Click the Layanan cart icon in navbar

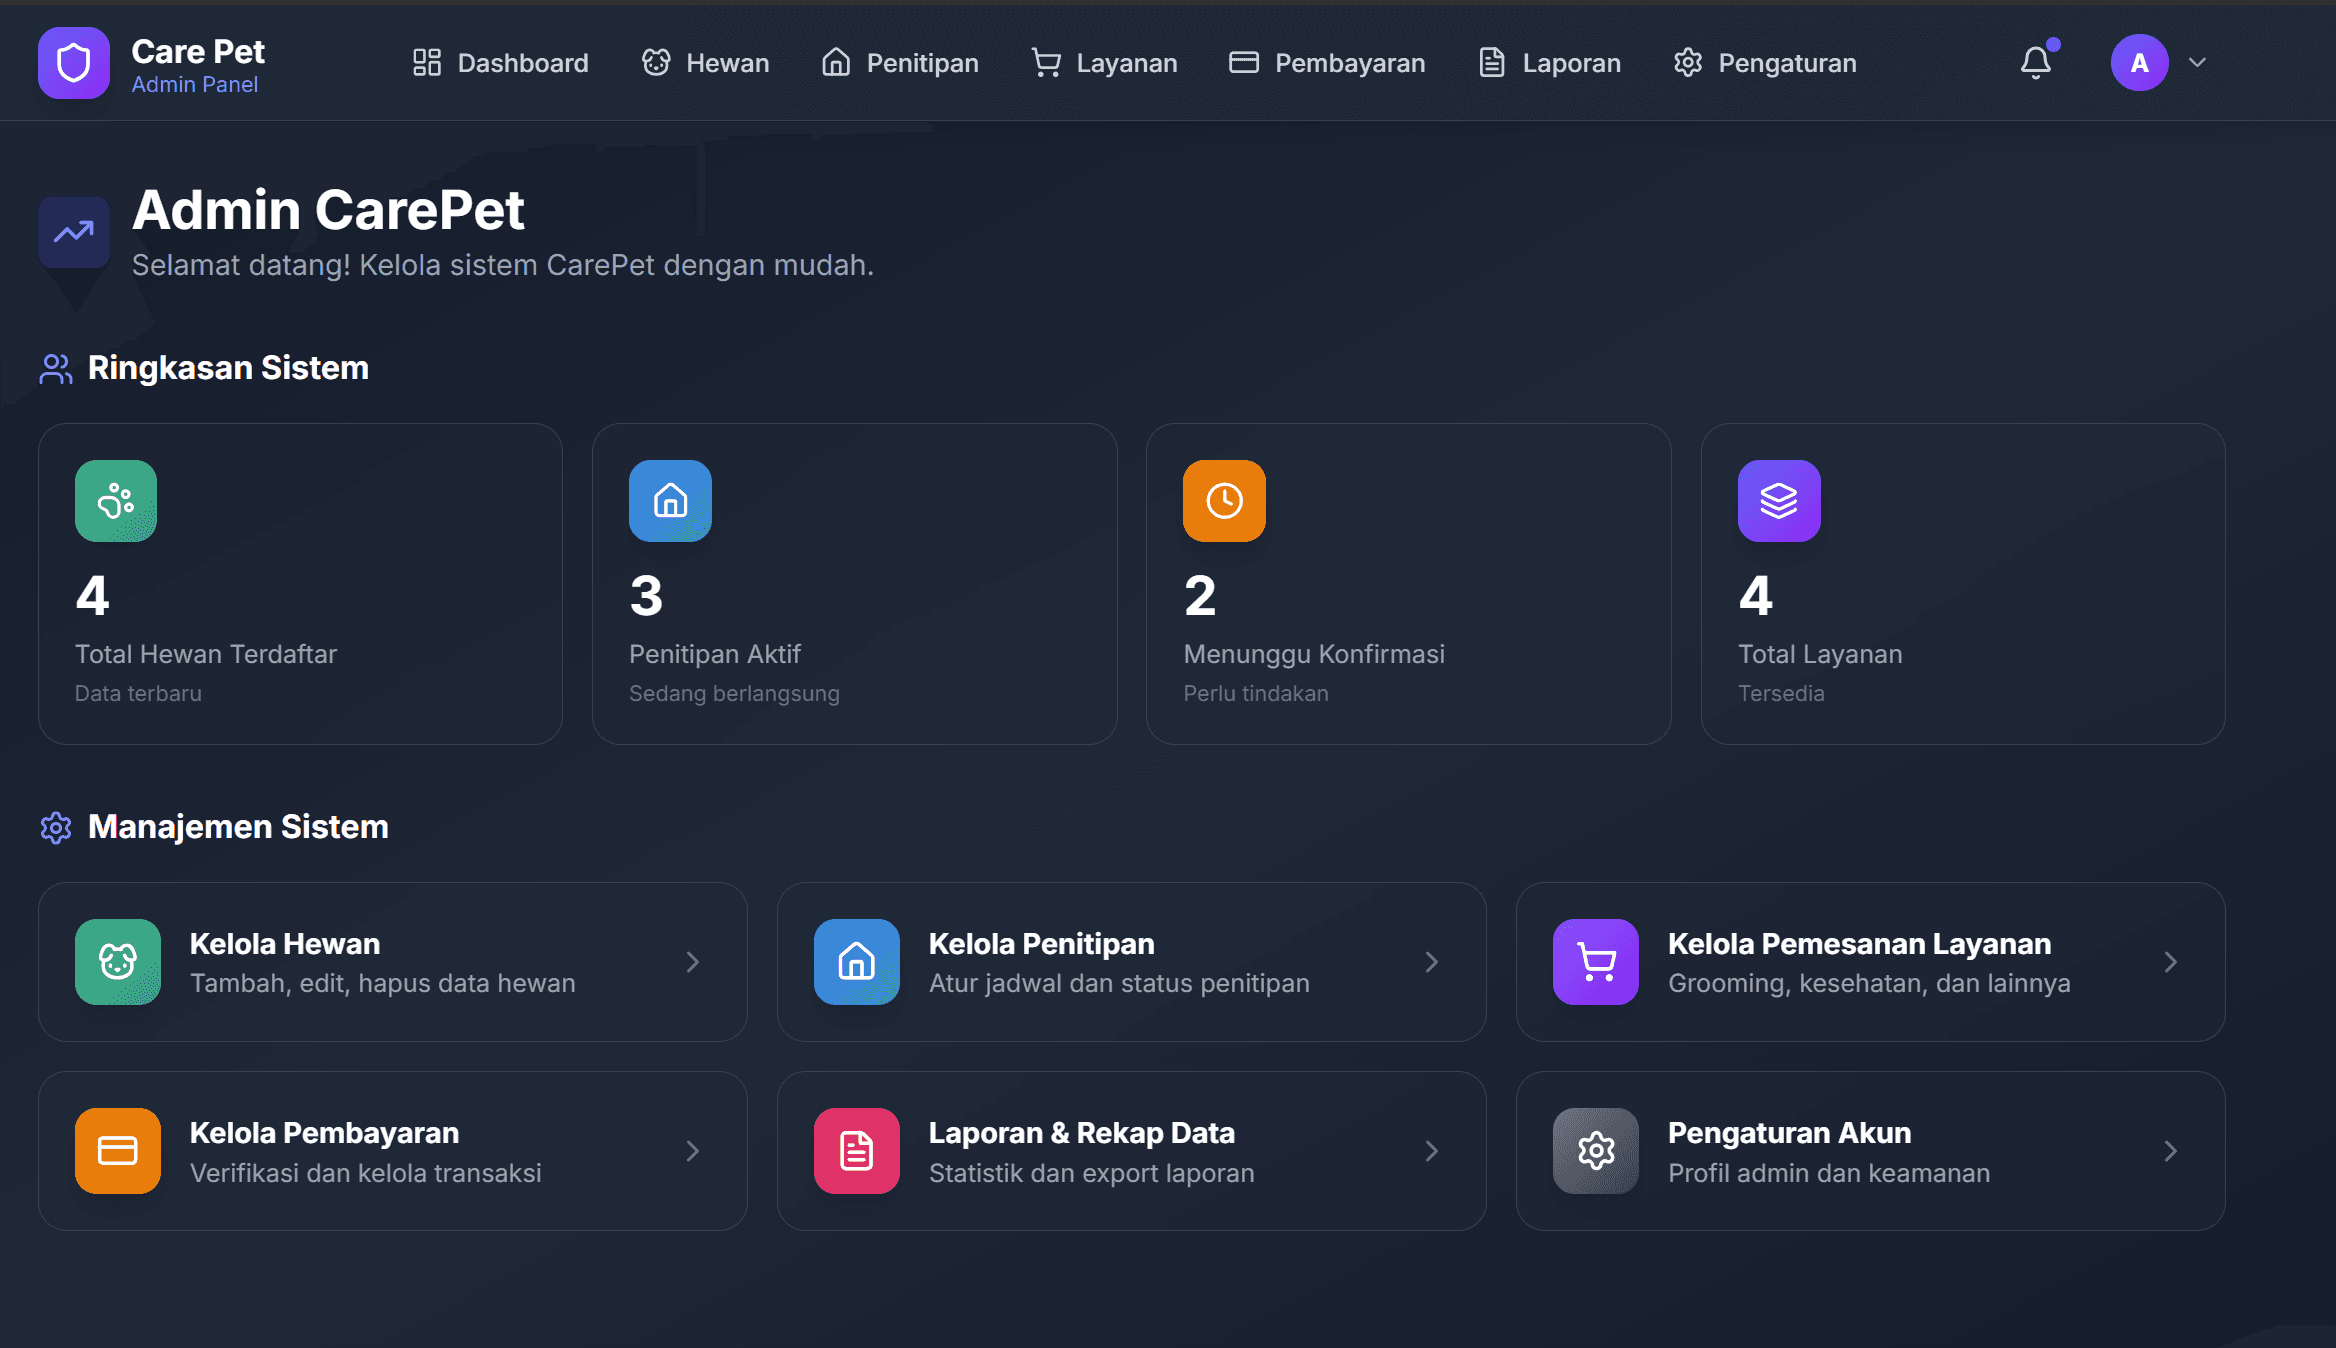click(x=1046, y=63)
